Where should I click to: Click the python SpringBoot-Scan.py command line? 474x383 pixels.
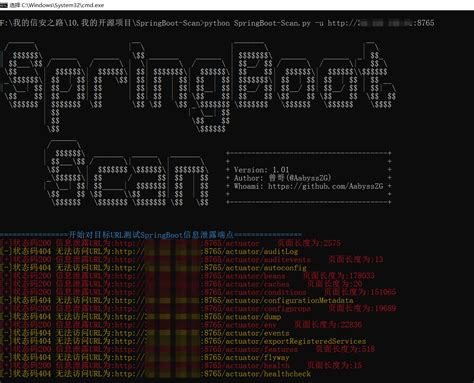tap(217, 23)
